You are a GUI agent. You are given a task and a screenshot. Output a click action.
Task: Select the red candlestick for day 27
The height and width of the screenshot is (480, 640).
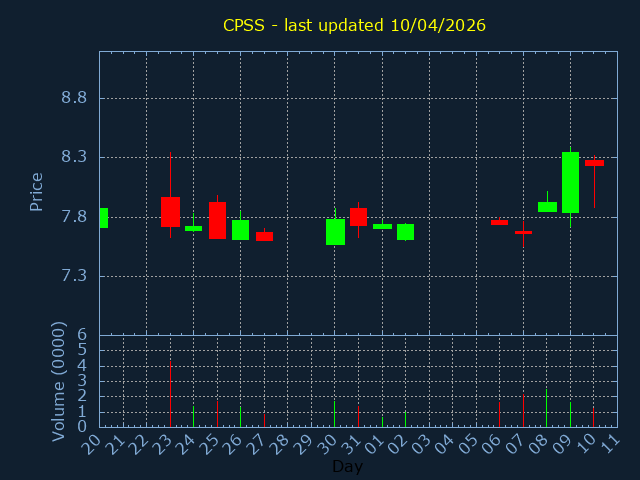(x=264, y=236)
